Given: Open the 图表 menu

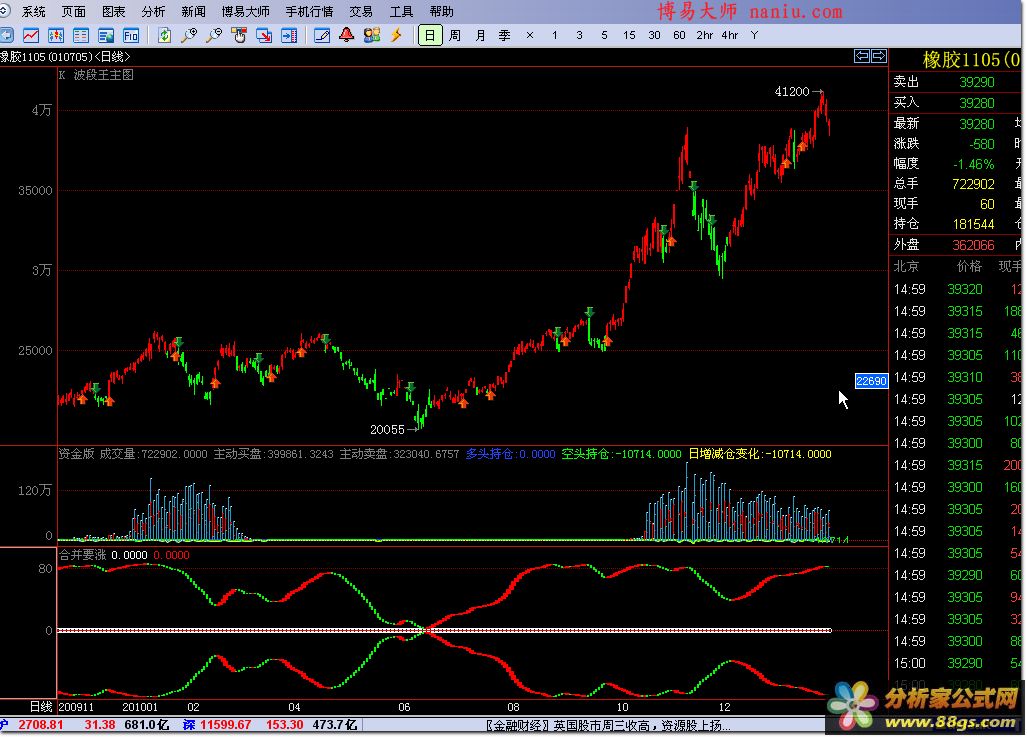Looking at the screenshot, I should click(x=113, y=11).
